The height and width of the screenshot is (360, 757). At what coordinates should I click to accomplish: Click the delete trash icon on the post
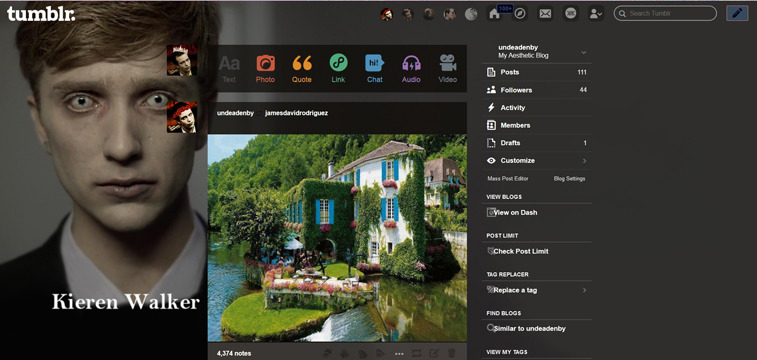(x=451, y=353)
